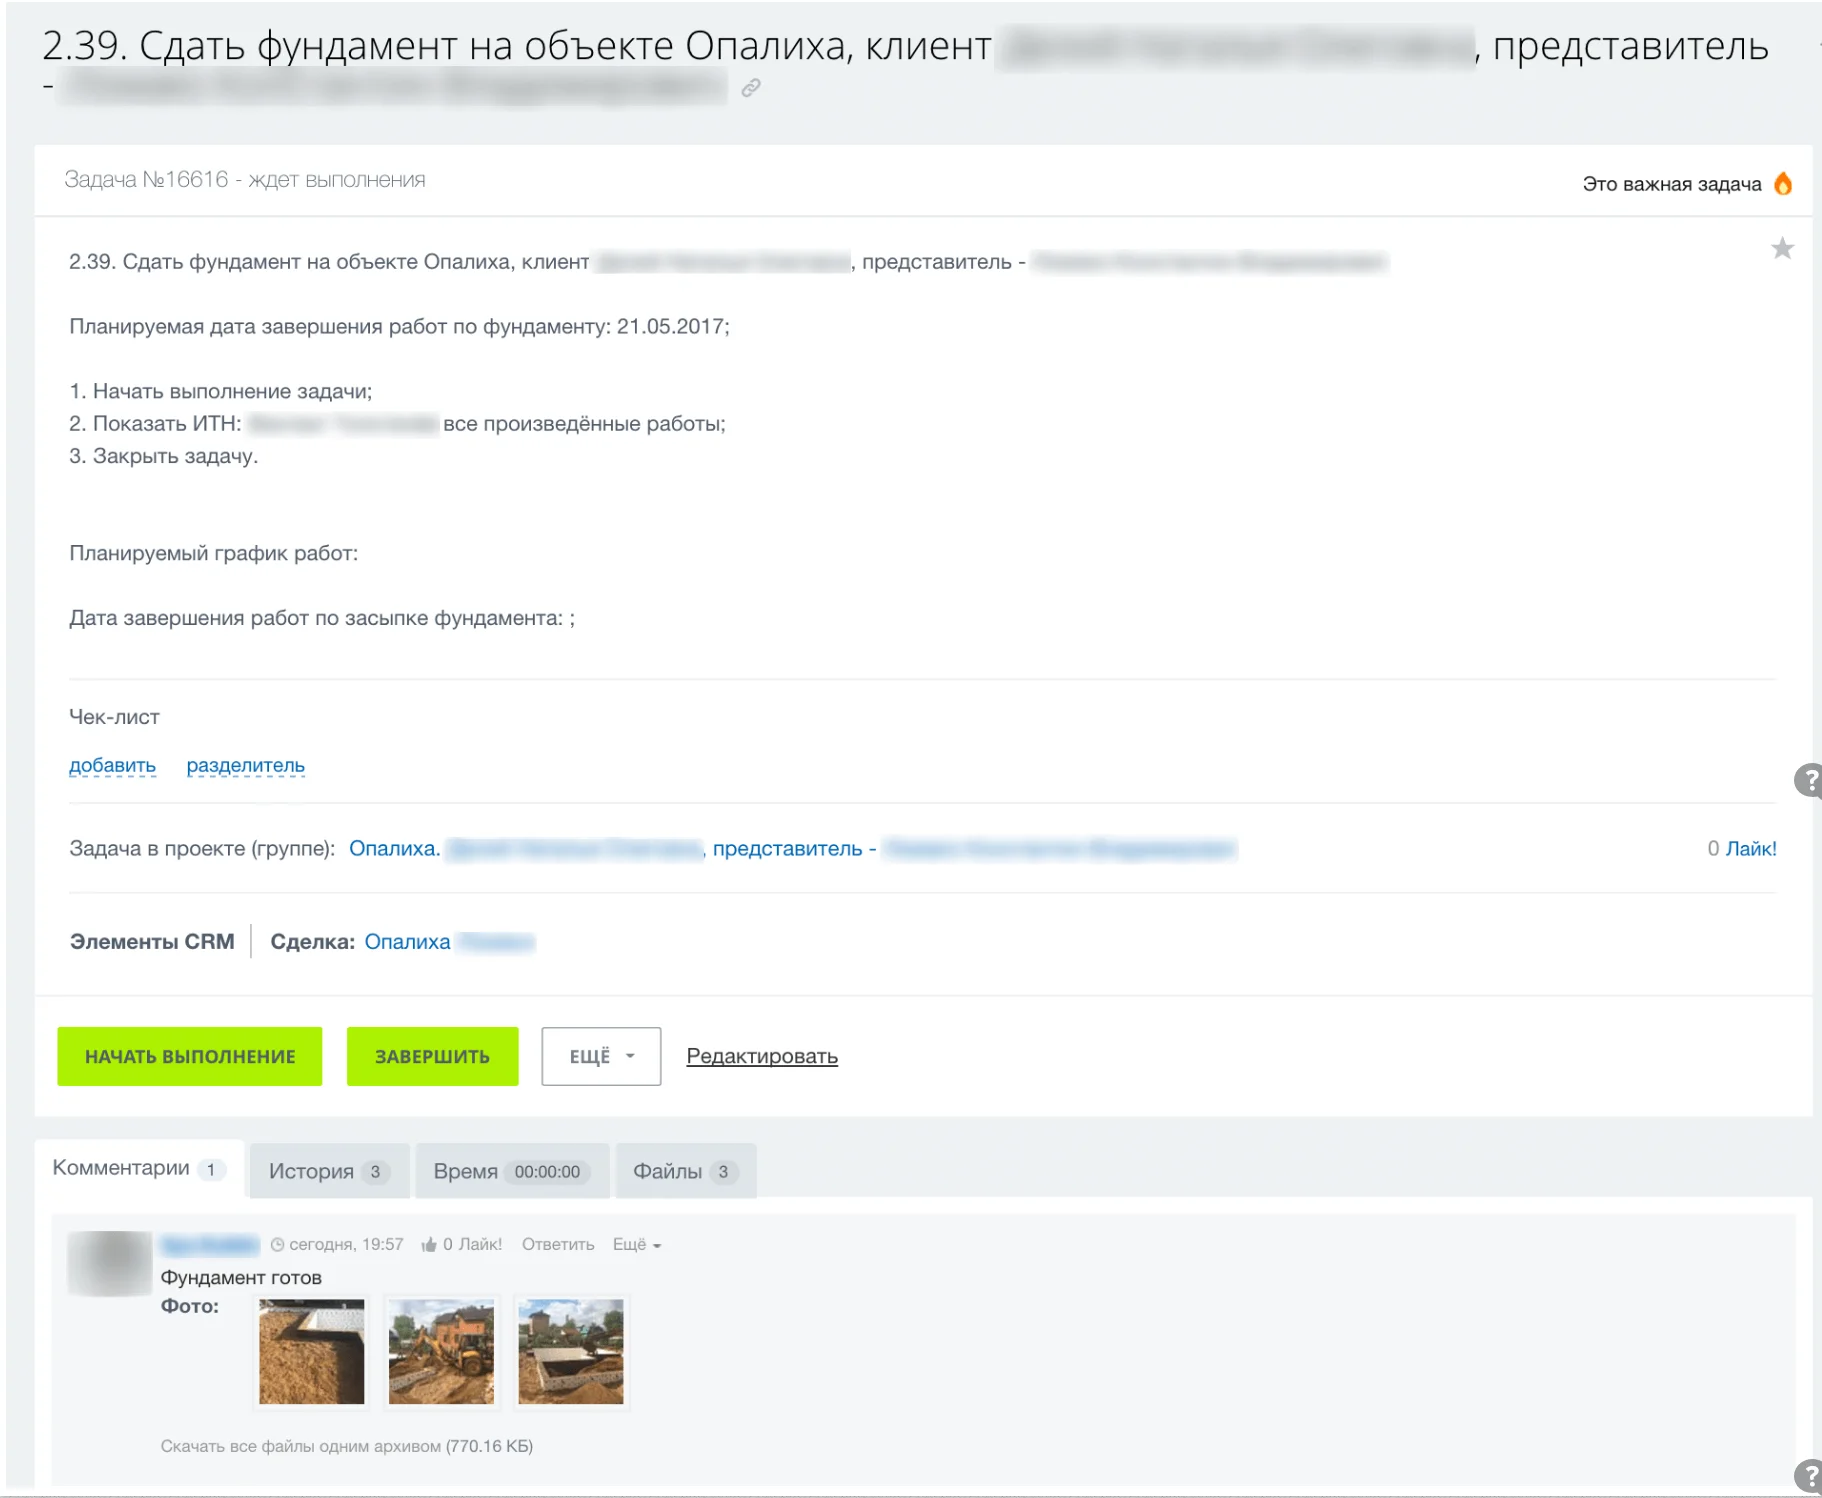Add a checklist item via добавить
Image resolution: width=1822 pixels, height=1498 pixels.
pyautogui.click(x=112, y=765)
